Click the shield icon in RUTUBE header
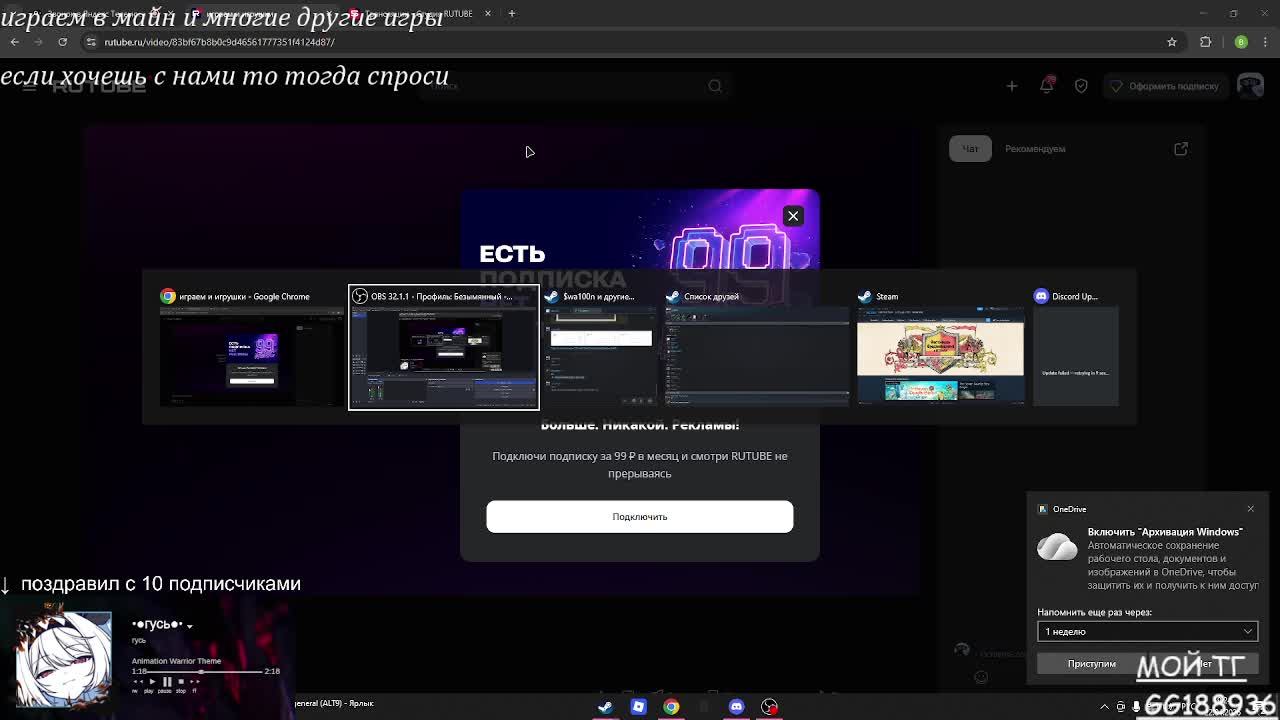This screenshot has height=720, width=1280. click(1081, 86)
